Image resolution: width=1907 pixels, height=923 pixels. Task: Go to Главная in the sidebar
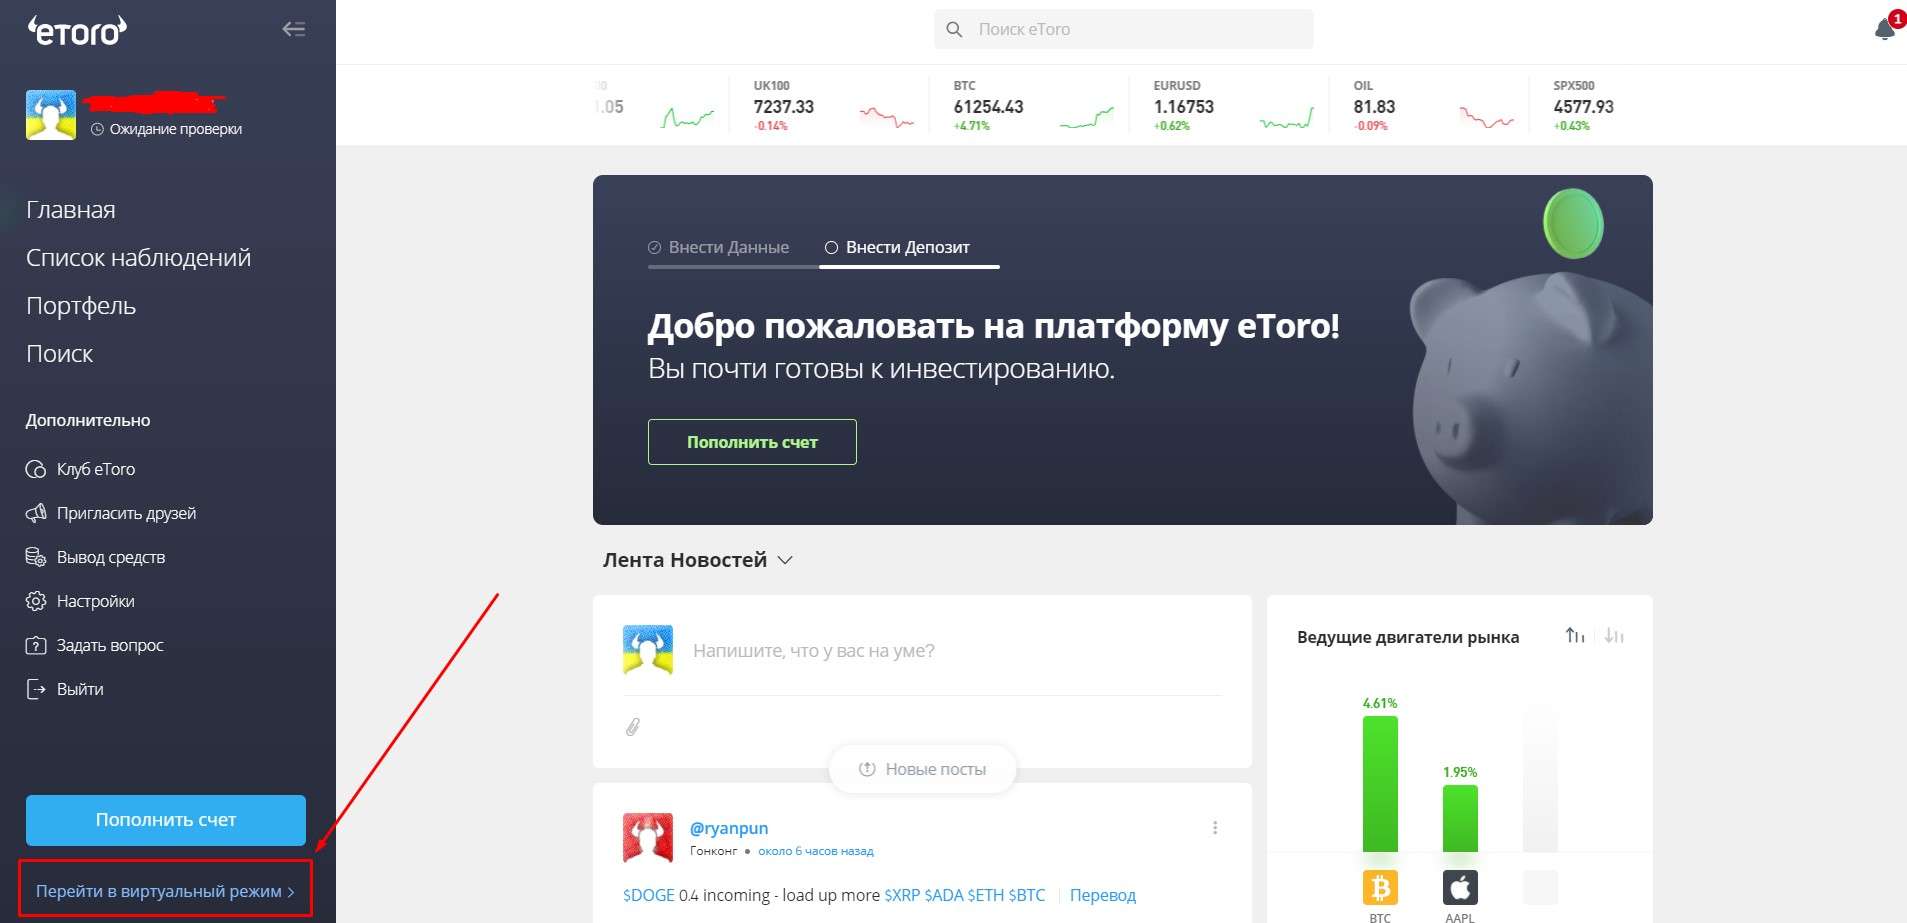pos(71,210)
